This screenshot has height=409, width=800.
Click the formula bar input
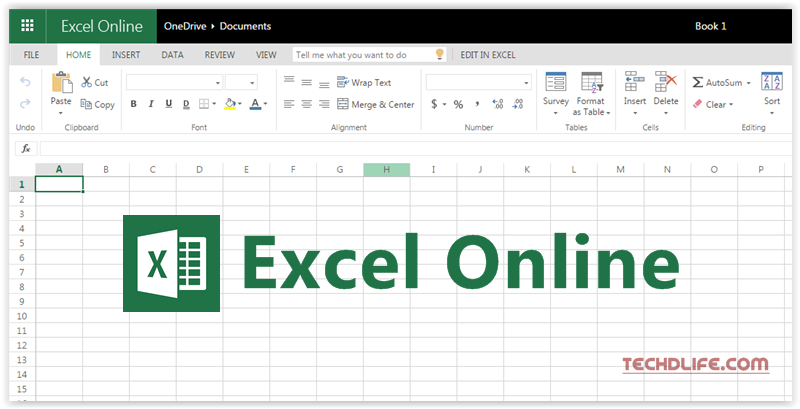pyautogui.click(x=415, y=148)
